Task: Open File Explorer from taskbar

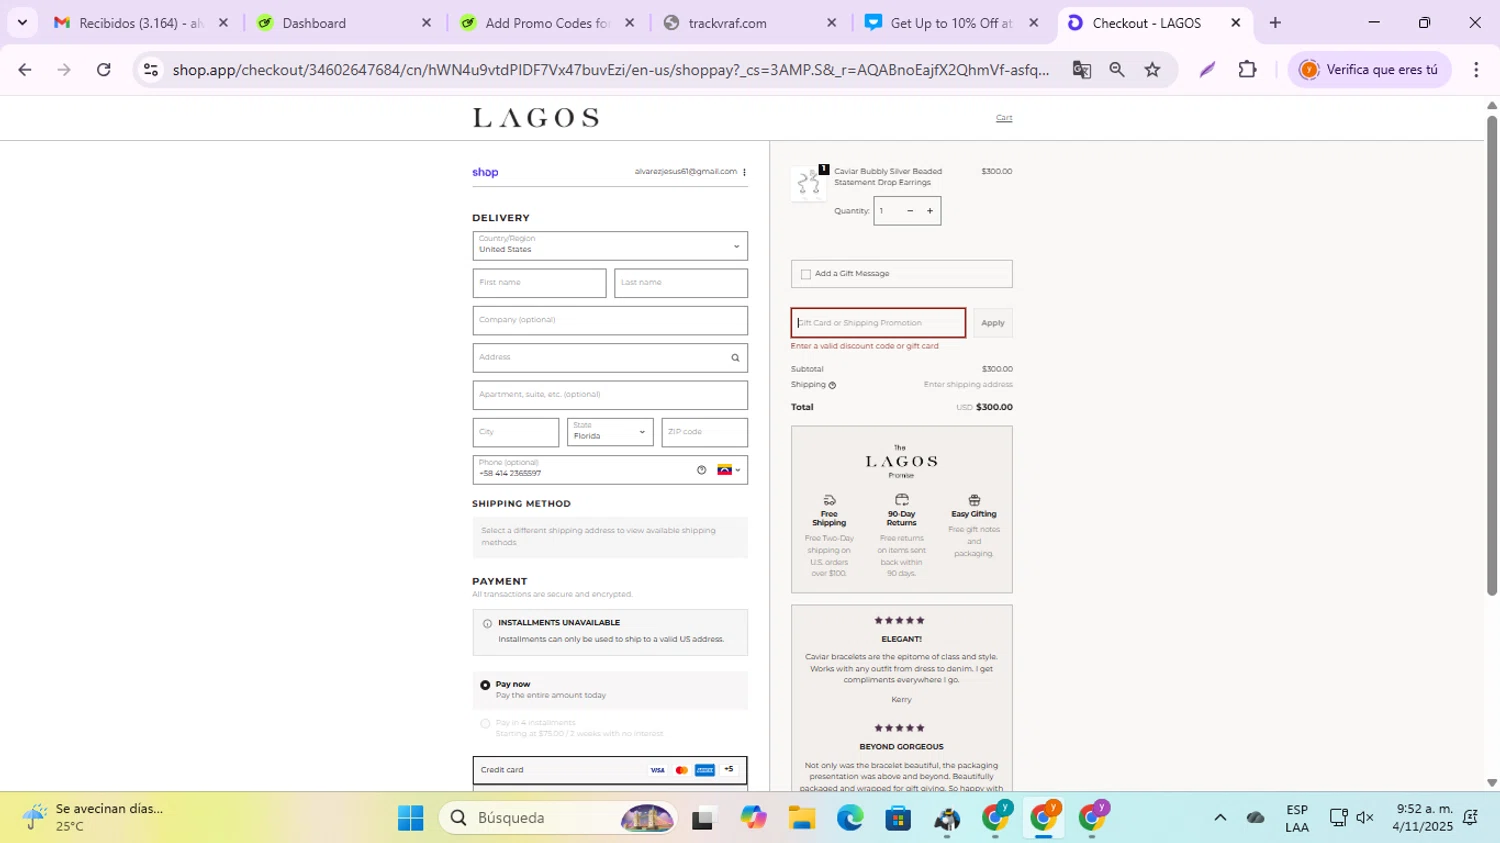Action: (x=801, y=818)
